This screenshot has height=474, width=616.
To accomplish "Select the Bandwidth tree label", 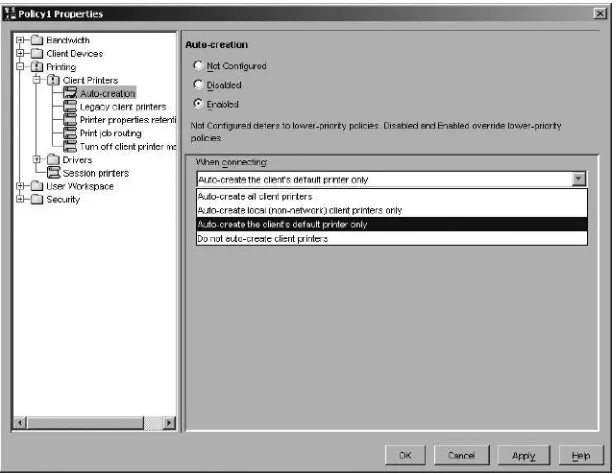I will (68, 40).
